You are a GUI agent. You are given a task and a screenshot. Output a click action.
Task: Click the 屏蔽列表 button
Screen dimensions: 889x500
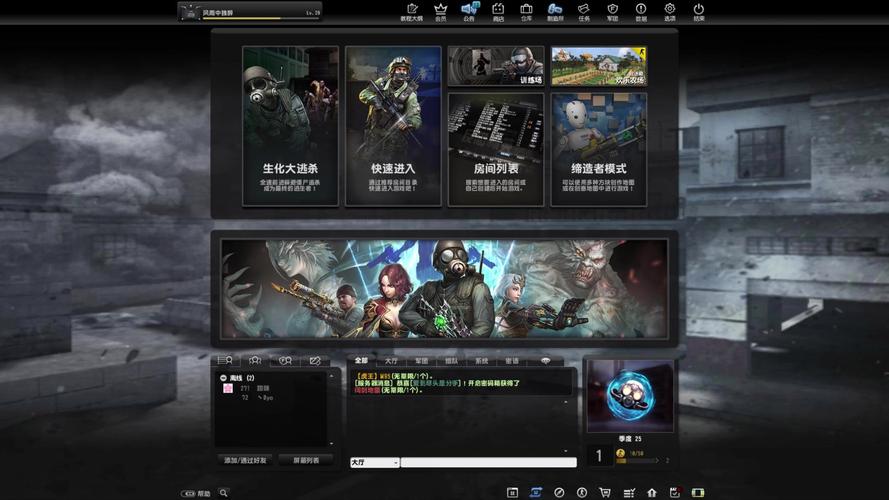[306, 460]
